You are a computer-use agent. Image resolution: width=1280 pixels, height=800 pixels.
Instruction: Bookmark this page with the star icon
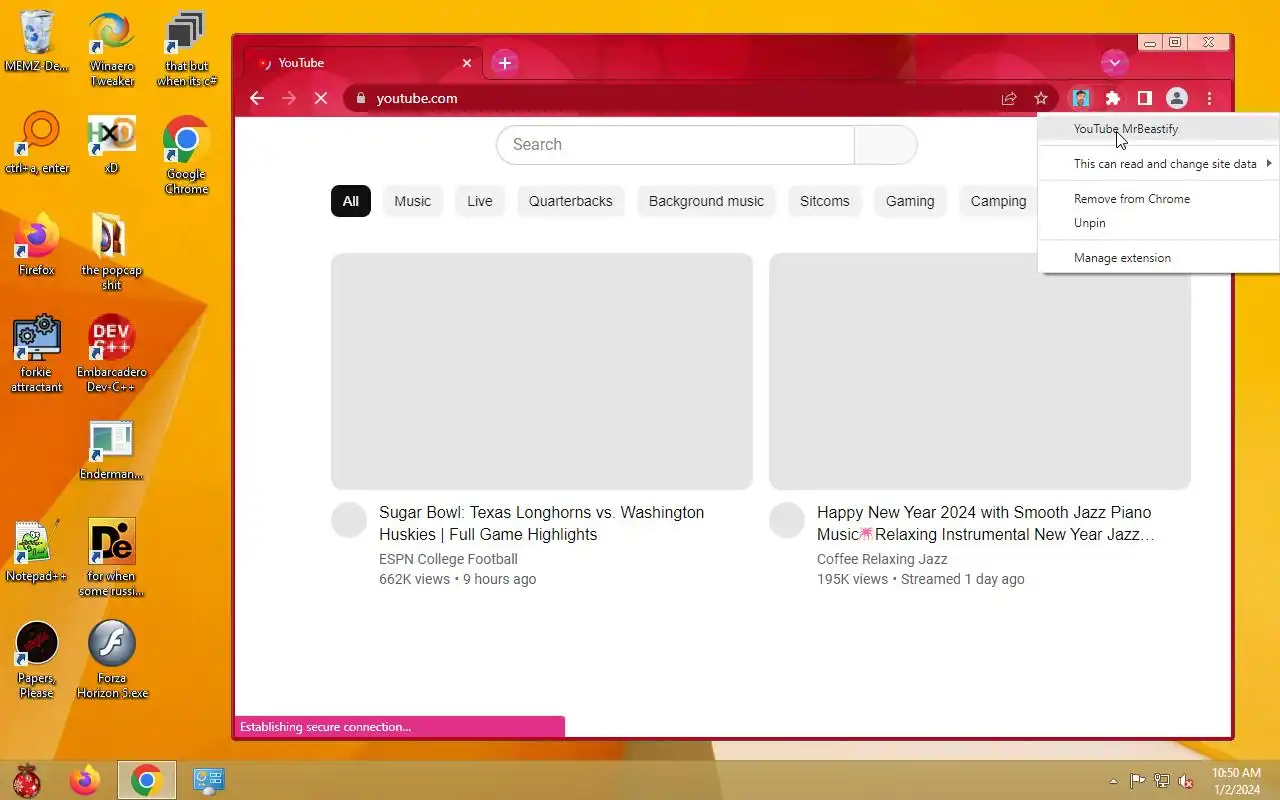click(x=1041, y=98)
